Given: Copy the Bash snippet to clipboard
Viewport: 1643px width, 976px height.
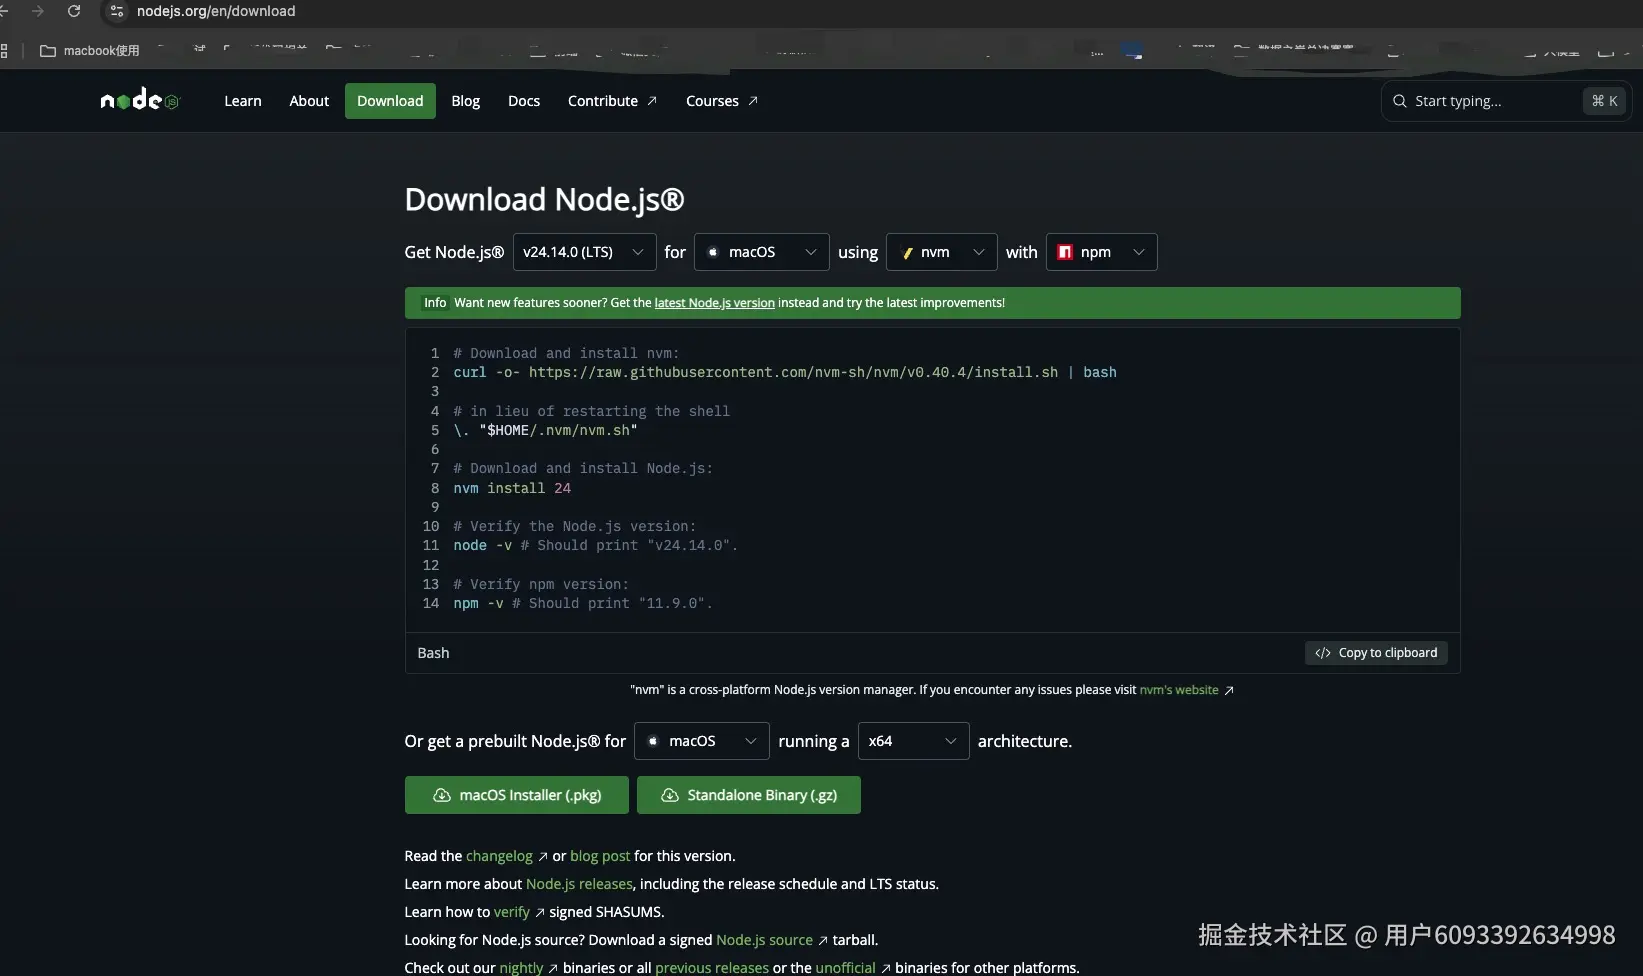Looking at the screenshot, I should [1376, 653].
